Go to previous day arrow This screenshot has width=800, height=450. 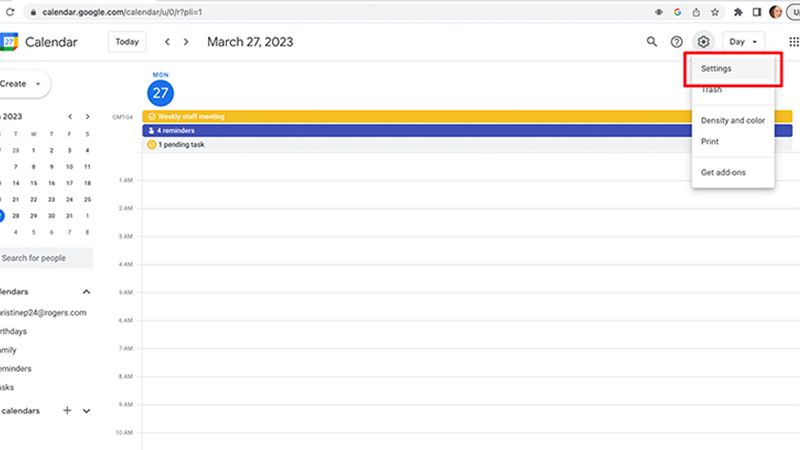click(x=167, y=42)
